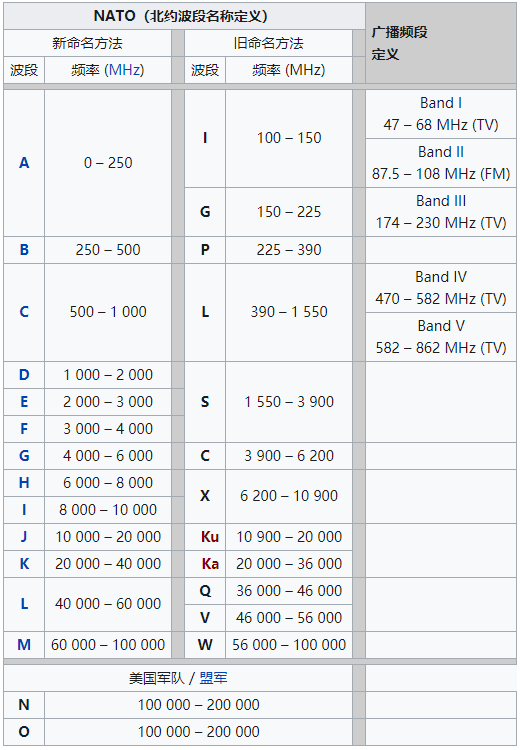Screen dimensions: 521x750
Task: Click the NATO table title header
Action: tap(184, 16)
